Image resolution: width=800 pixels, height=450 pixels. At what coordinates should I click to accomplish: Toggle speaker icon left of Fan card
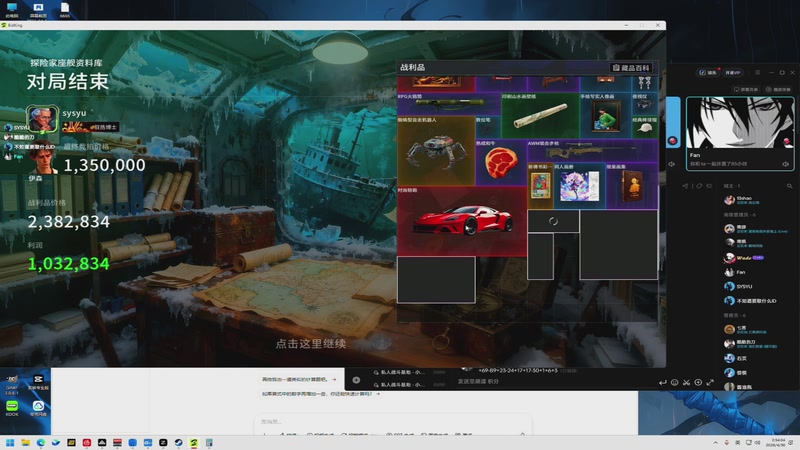click(672, 164)
